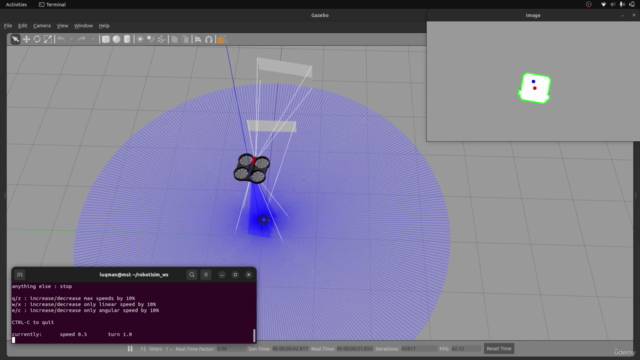This screenshot has height=360, width=640.
Task: Open the undo history dropdown arrow
Action: coord(71,39)
